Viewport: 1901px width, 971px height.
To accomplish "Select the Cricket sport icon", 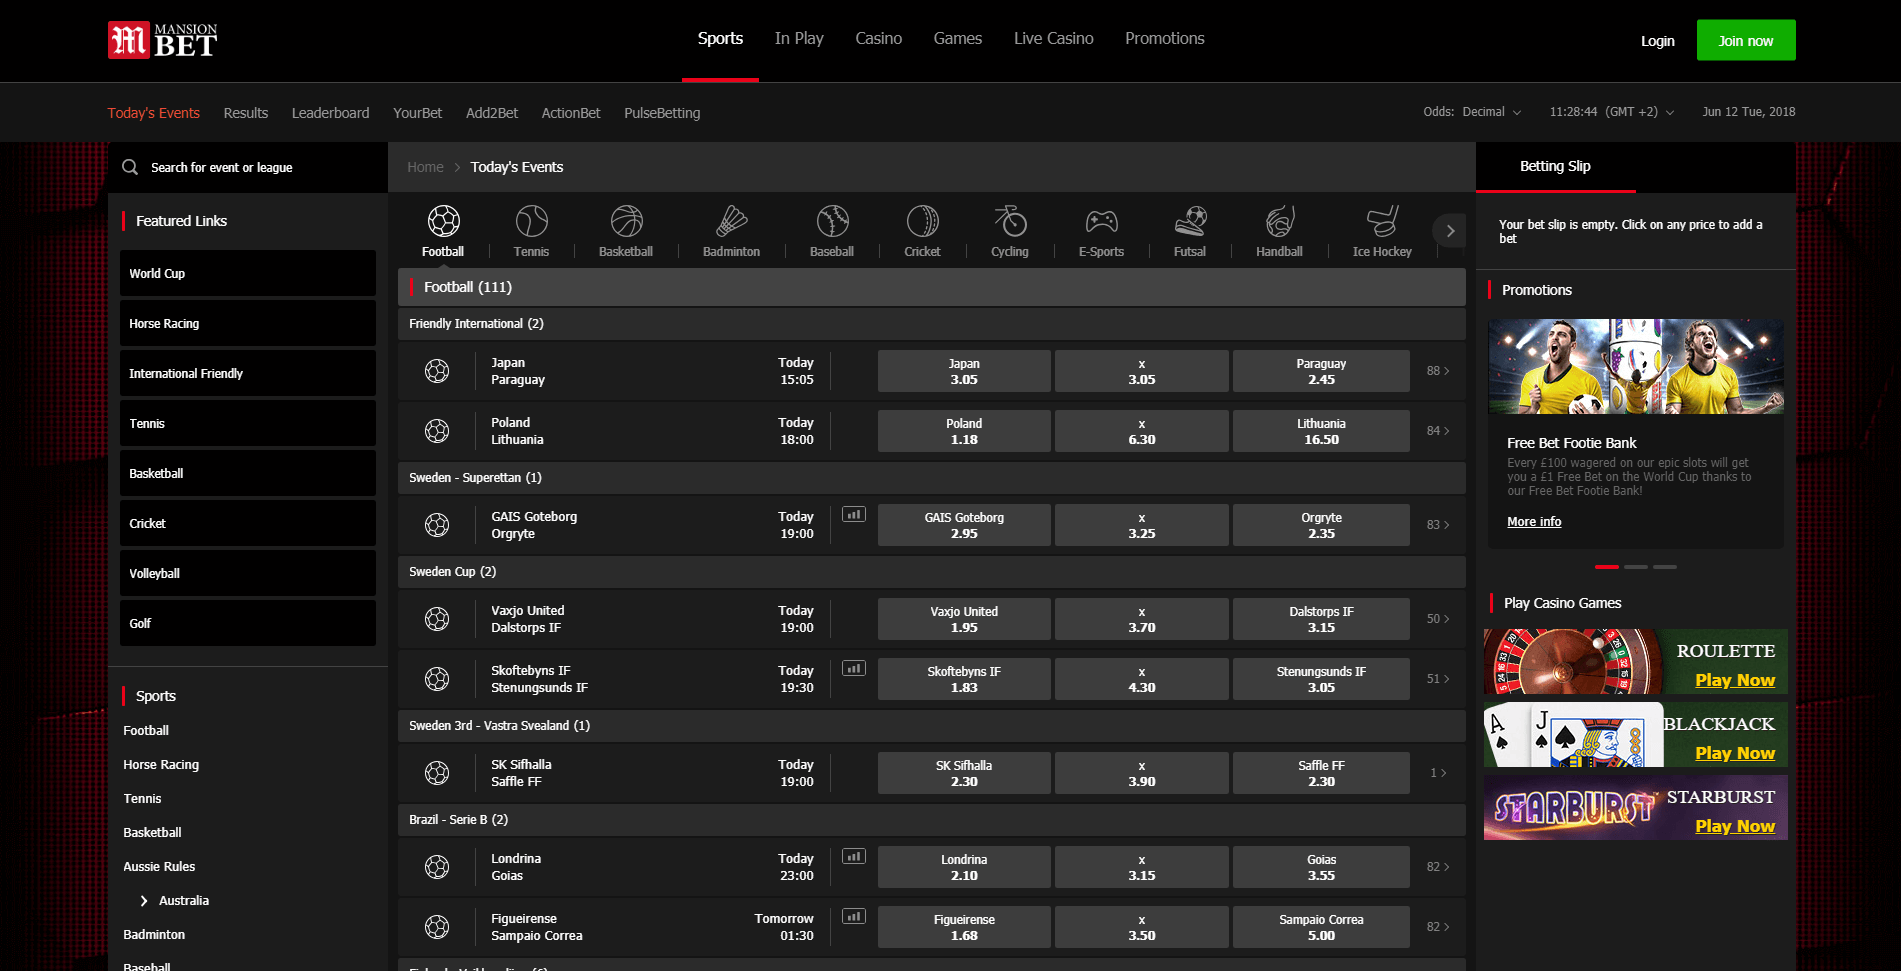I will (922, 221).
